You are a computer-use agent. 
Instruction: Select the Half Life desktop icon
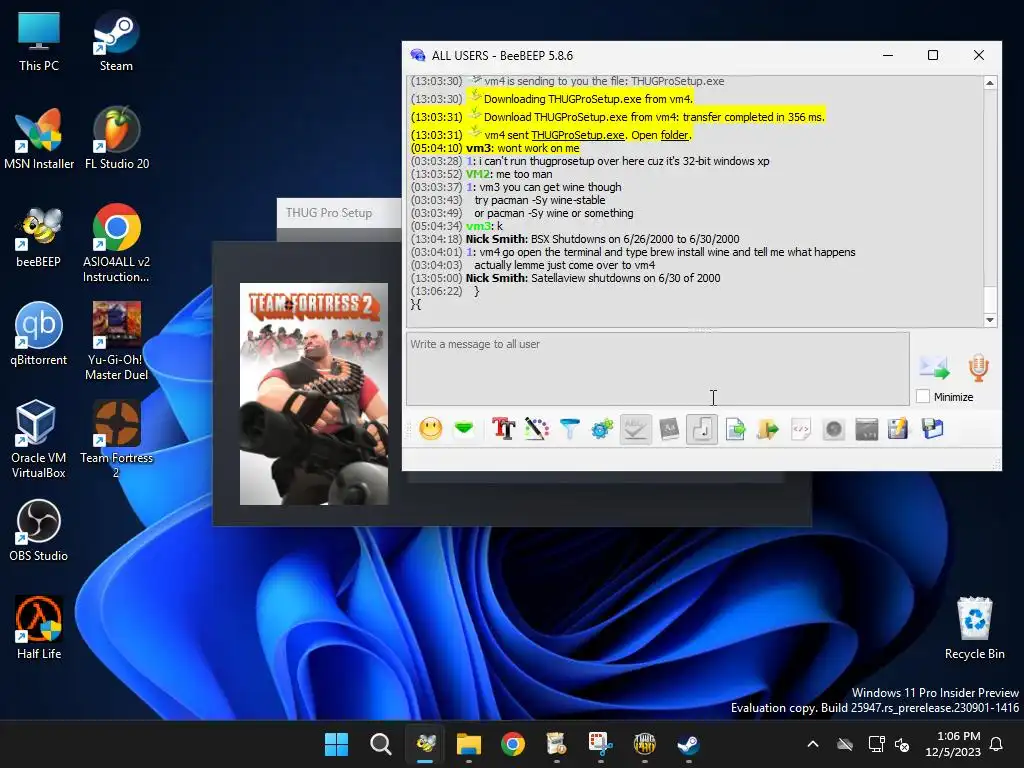click(x=39, y=628)
